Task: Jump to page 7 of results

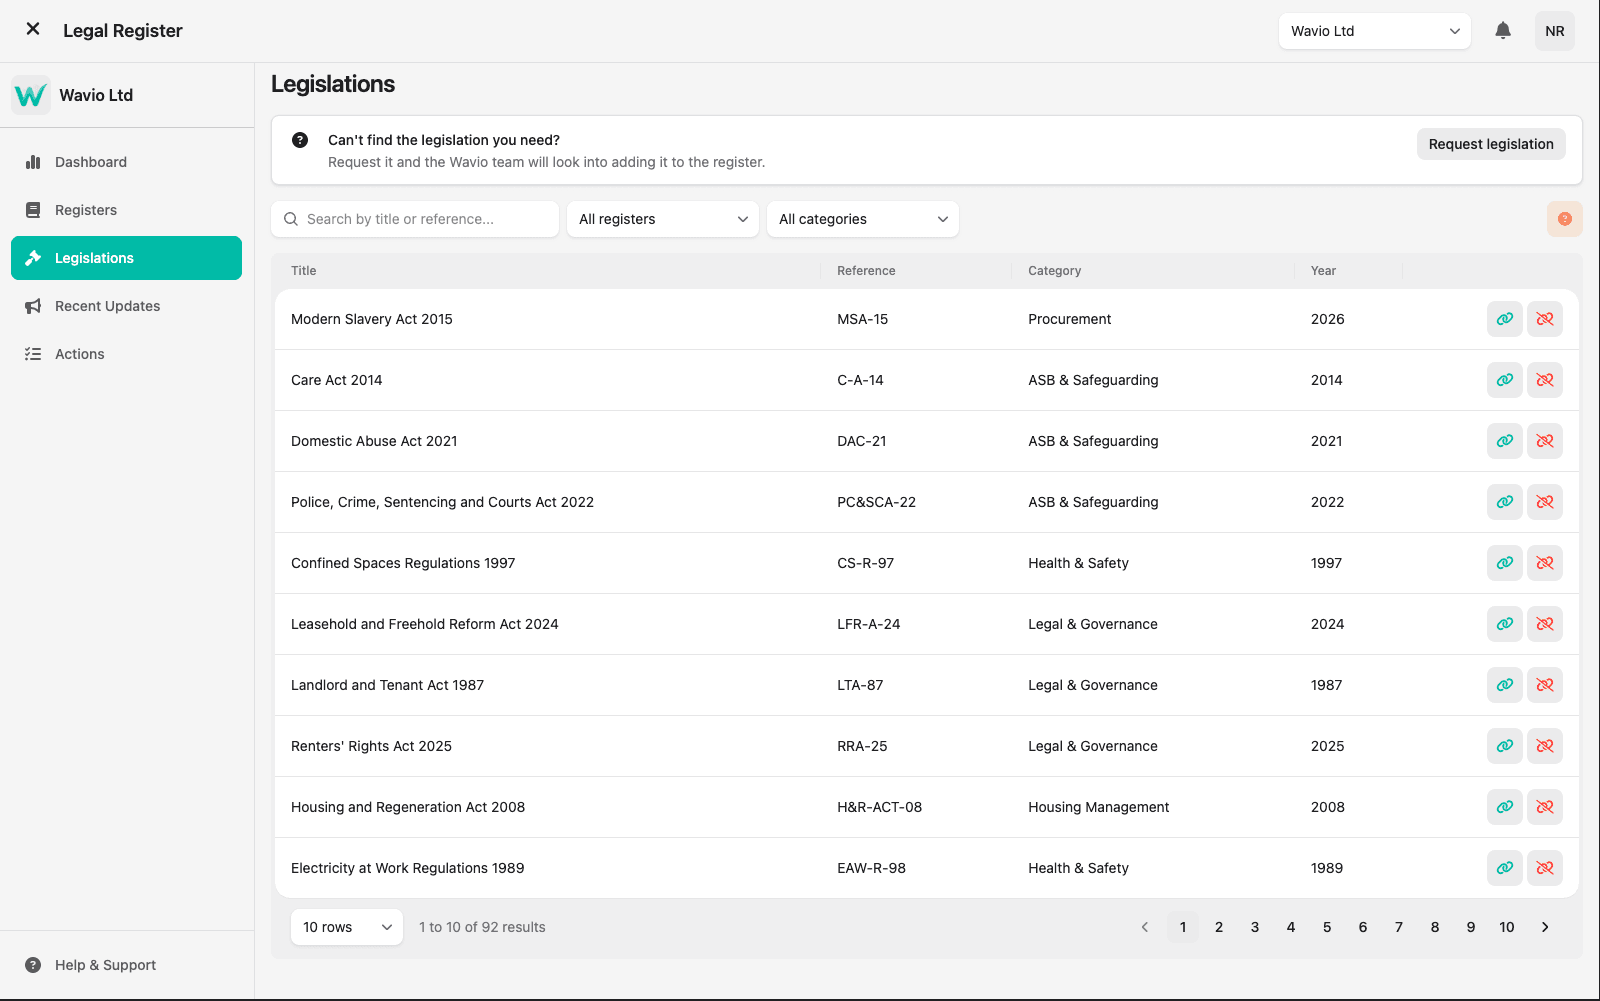Action: [1399, 927]
